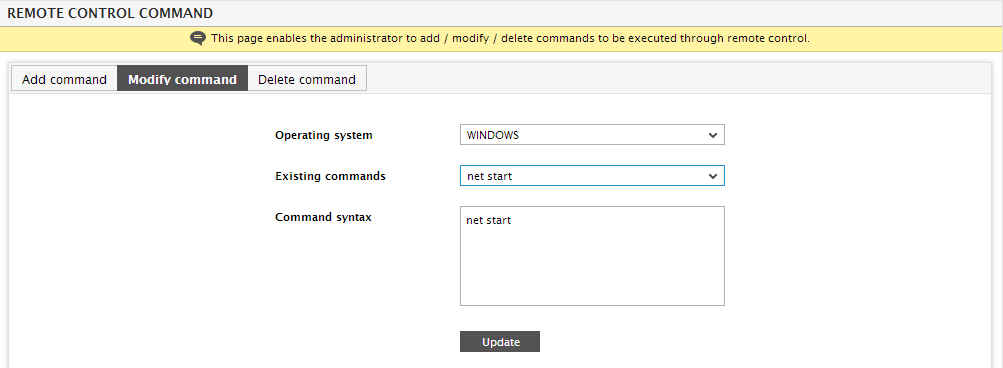Select the Modify command tab
Image resolution: width=1003 pixels, height=368 pixels.
(x=182, y=79)
